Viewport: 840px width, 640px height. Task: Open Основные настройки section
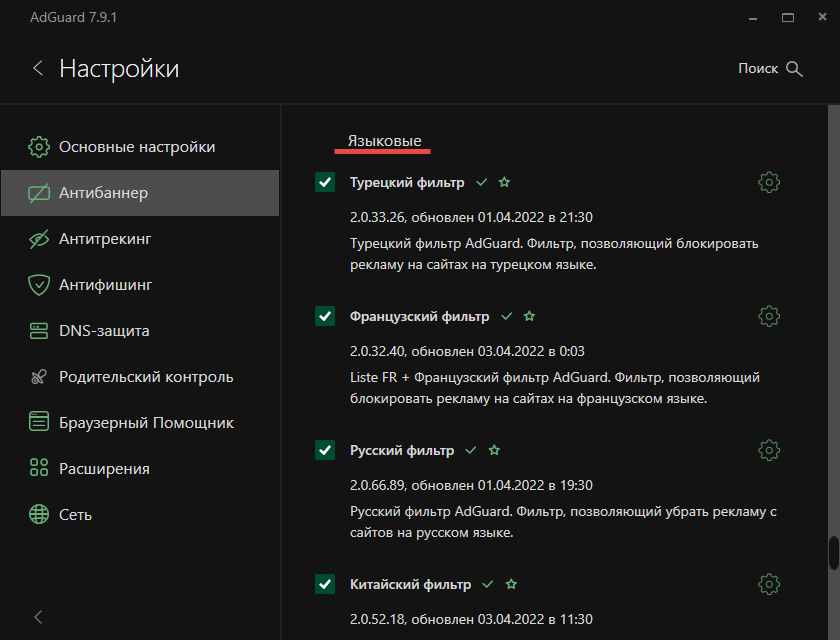point(140,147)
